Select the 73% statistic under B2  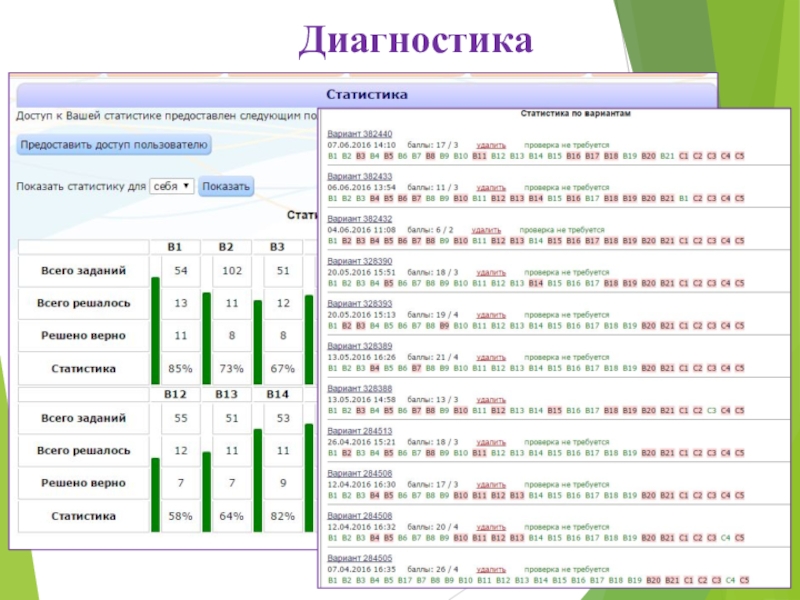click(232, 368)
